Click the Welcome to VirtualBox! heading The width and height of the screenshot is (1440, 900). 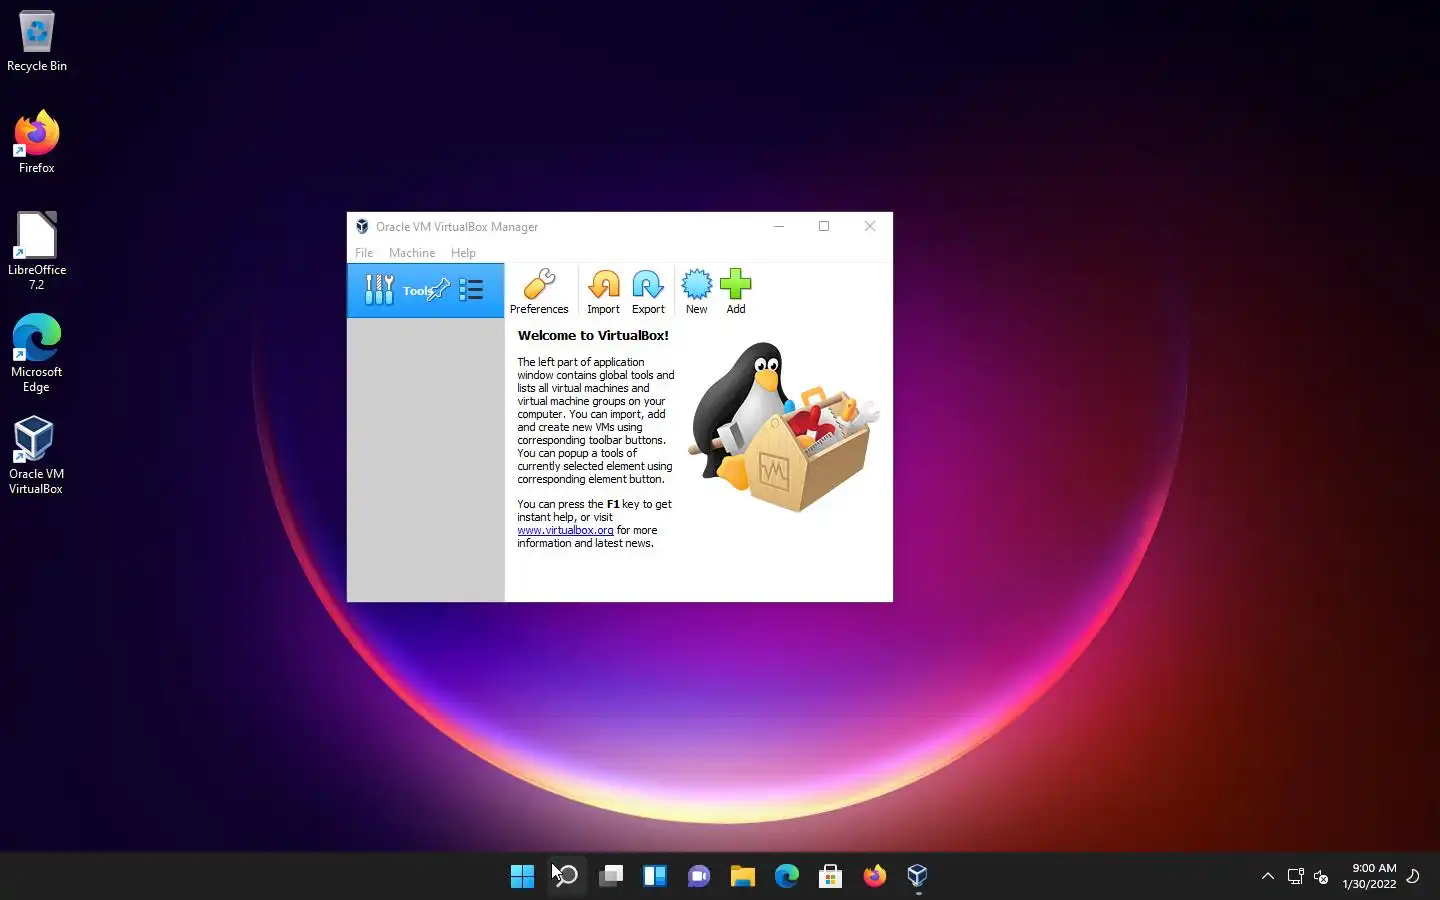click(x=593, y=336)
